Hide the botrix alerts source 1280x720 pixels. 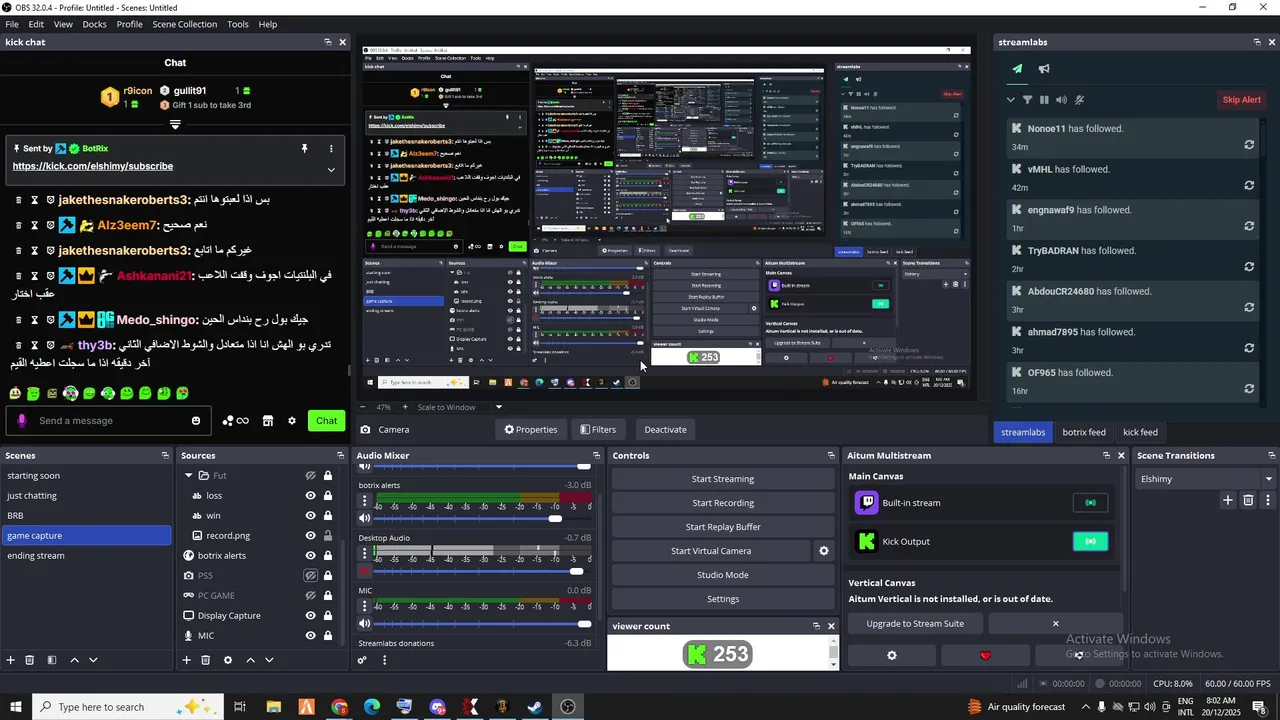click(x=311, y=556)
